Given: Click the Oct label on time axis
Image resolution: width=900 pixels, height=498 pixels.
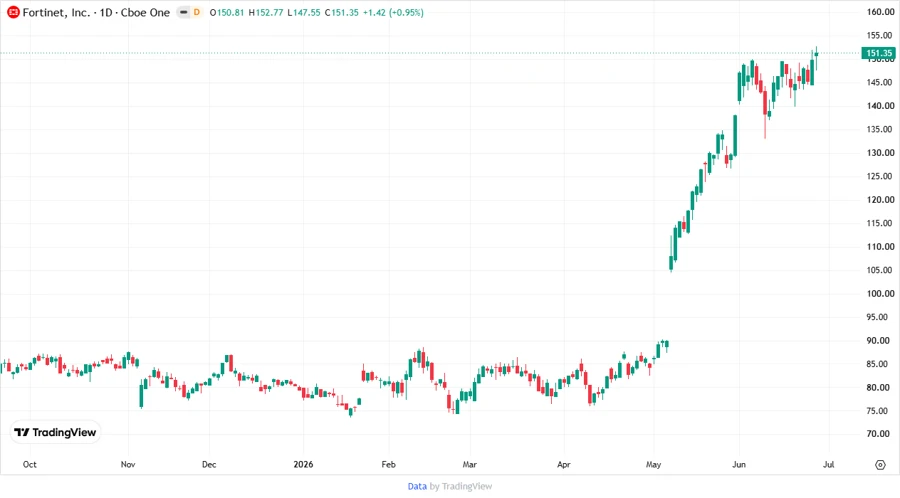Looking at the screenshot, I should [29, 465].
